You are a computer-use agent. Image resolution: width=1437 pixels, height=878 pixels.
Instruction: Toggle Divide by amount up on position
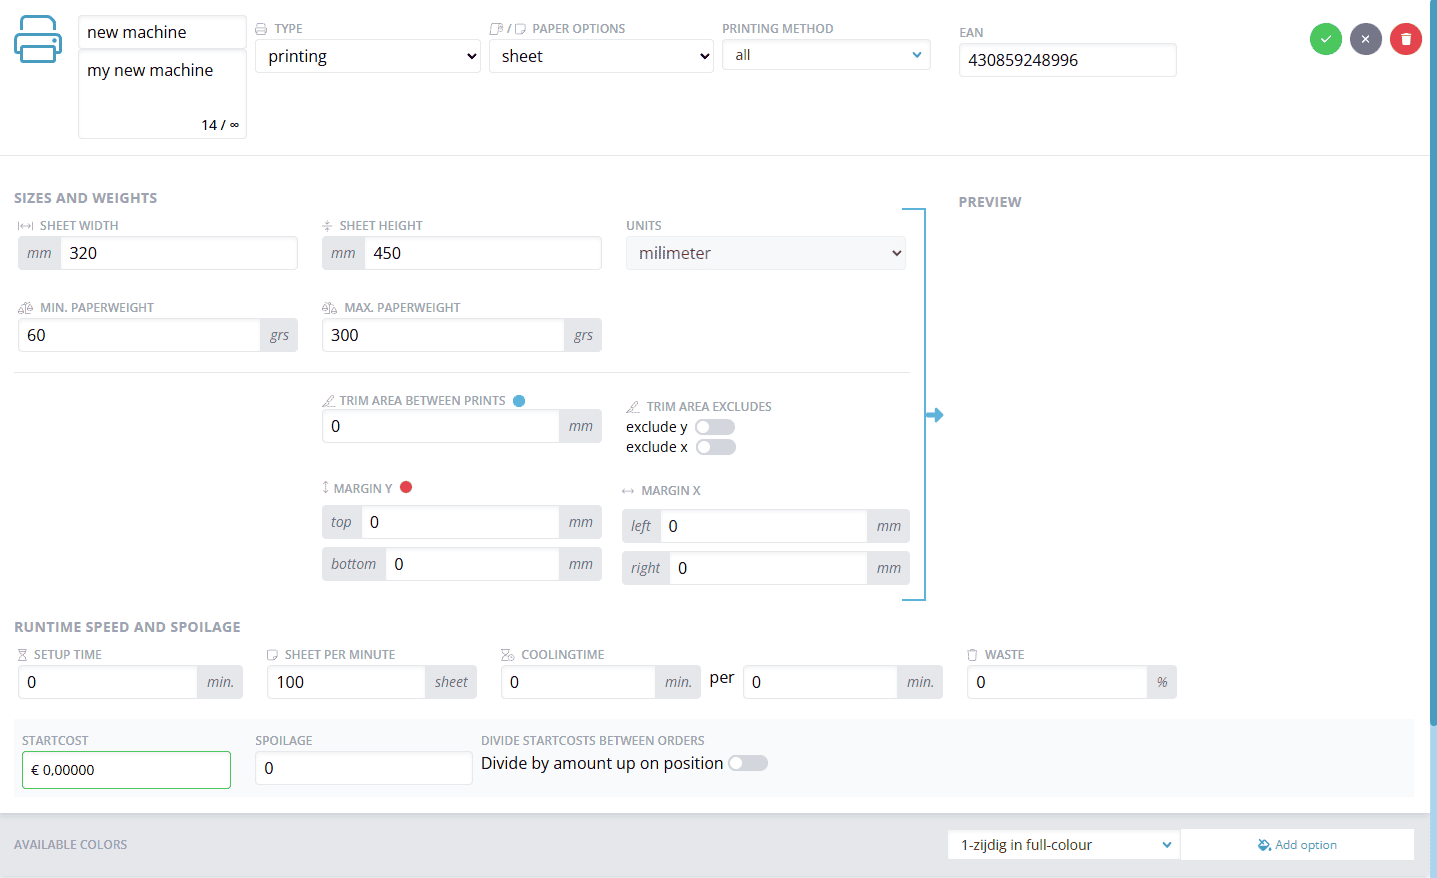pyautogui.click(x=748, y=763)
